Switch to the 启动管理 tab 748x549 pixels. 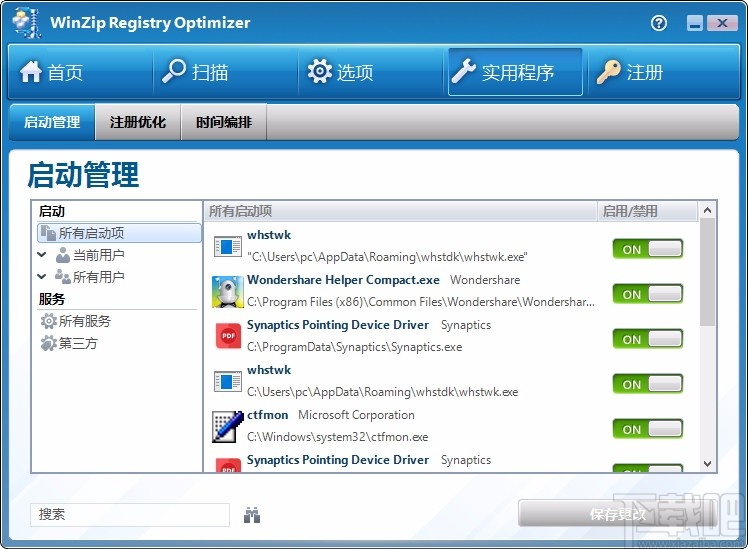coord(52,122)
